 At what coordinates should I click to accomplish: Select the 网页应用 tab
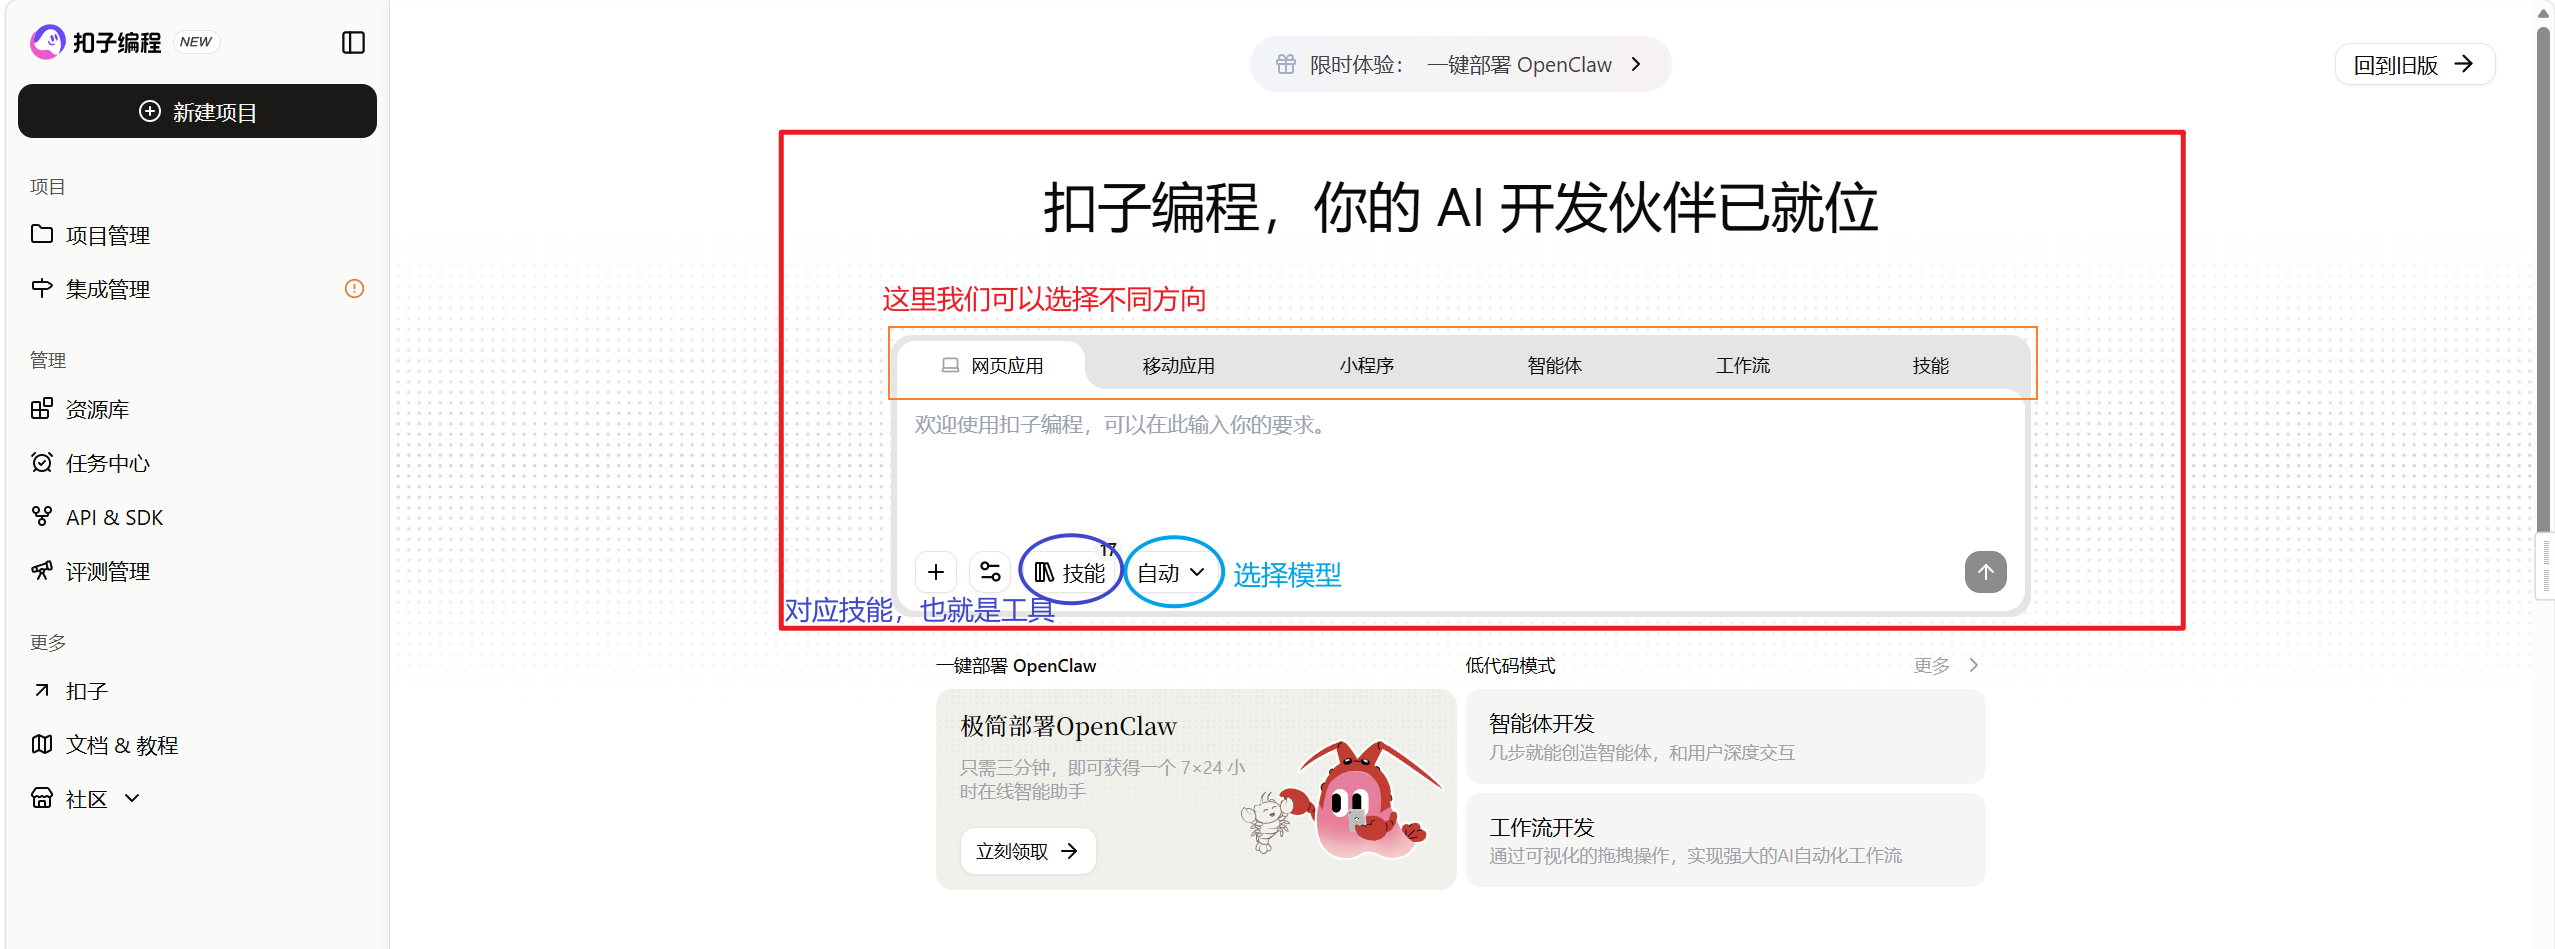tap(991, 366)
